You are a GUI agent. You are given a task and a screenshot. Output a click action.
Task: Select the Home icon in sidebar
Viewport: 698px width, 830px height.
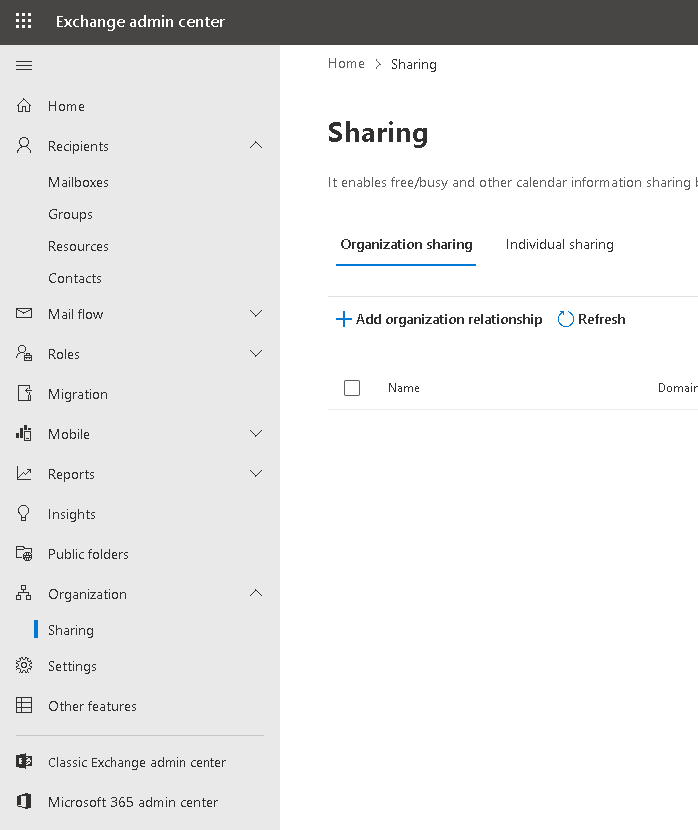pyautogui.click(x=23, y=105)
